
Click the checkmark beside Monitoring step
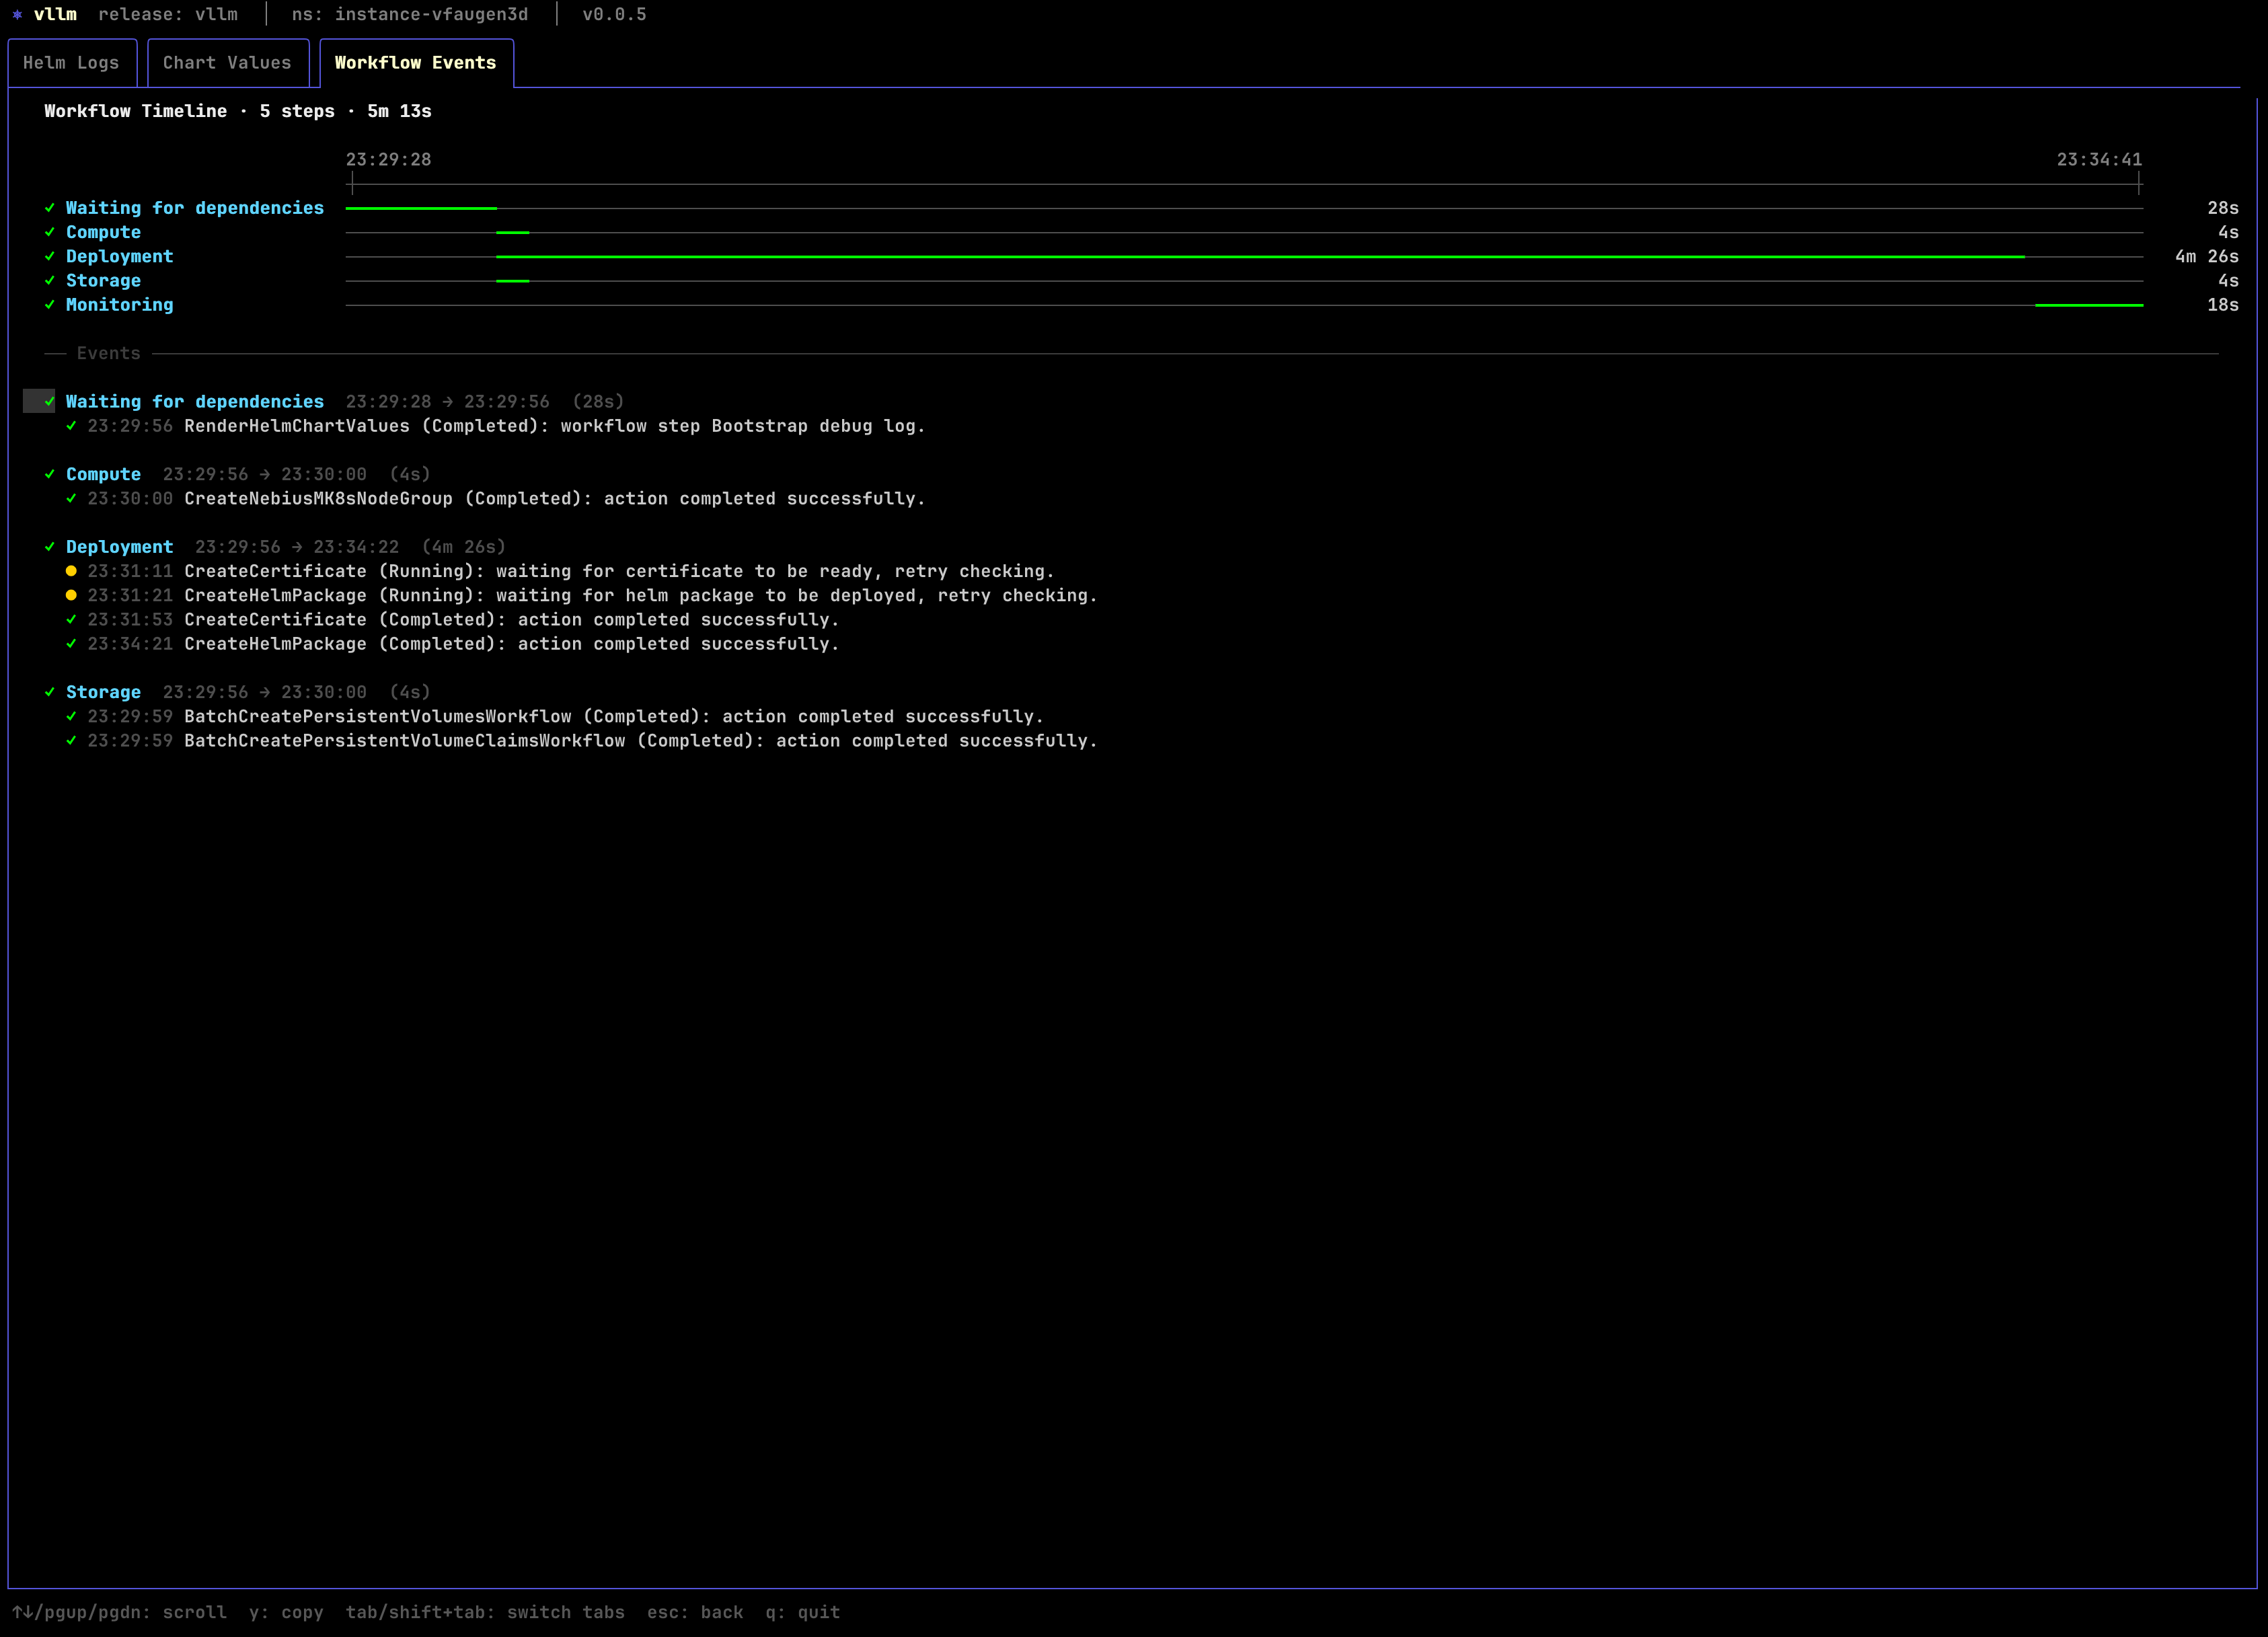pyautogui.click(x=49, y=305)
